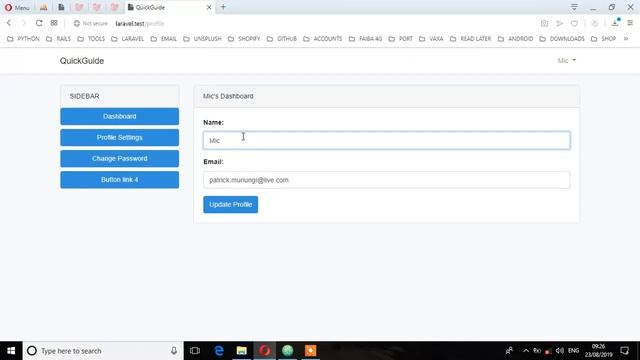Open the DOWNLOADS bookmarks folder
Viewport: 640px width, 360px height.
562,39
